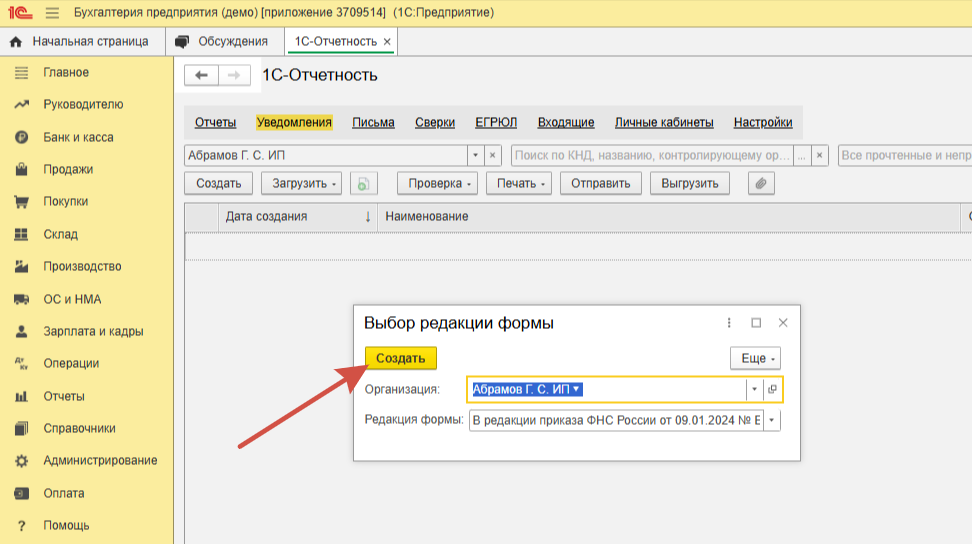Image resolution: width=972 pixels, height=544 pixels.
Task: Open Отчеты section in sidebar
Action: (x=64, y=397)
